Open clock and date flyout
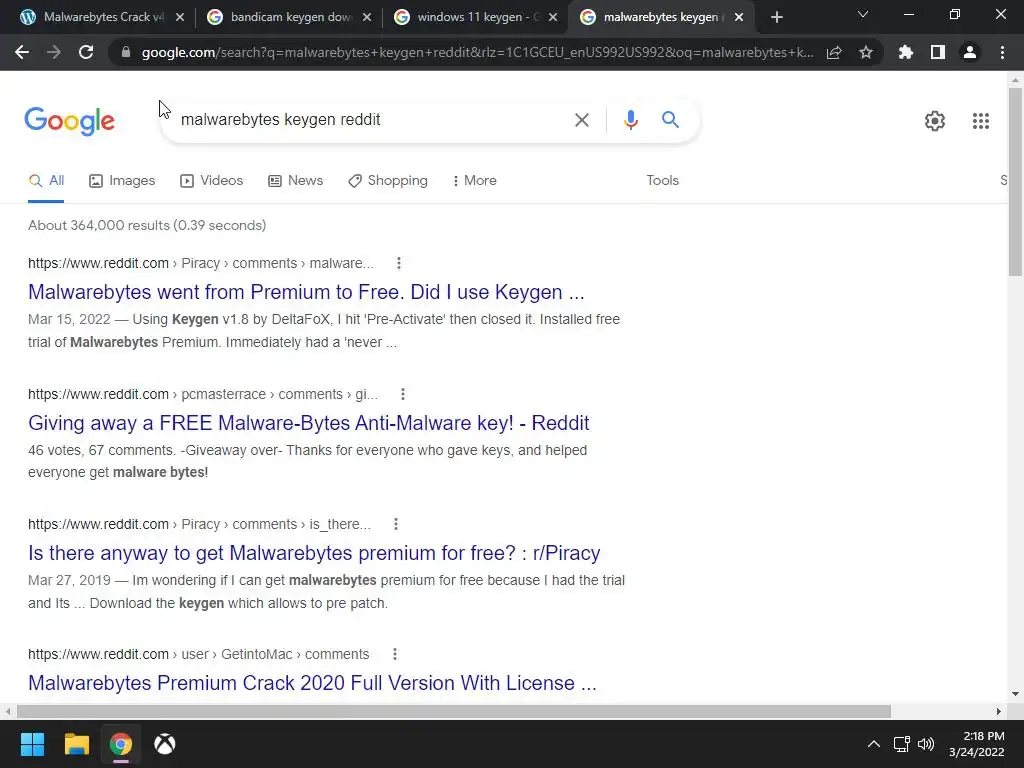The image size is (1024, 768). pyautogui.click(x=977, y=744)
